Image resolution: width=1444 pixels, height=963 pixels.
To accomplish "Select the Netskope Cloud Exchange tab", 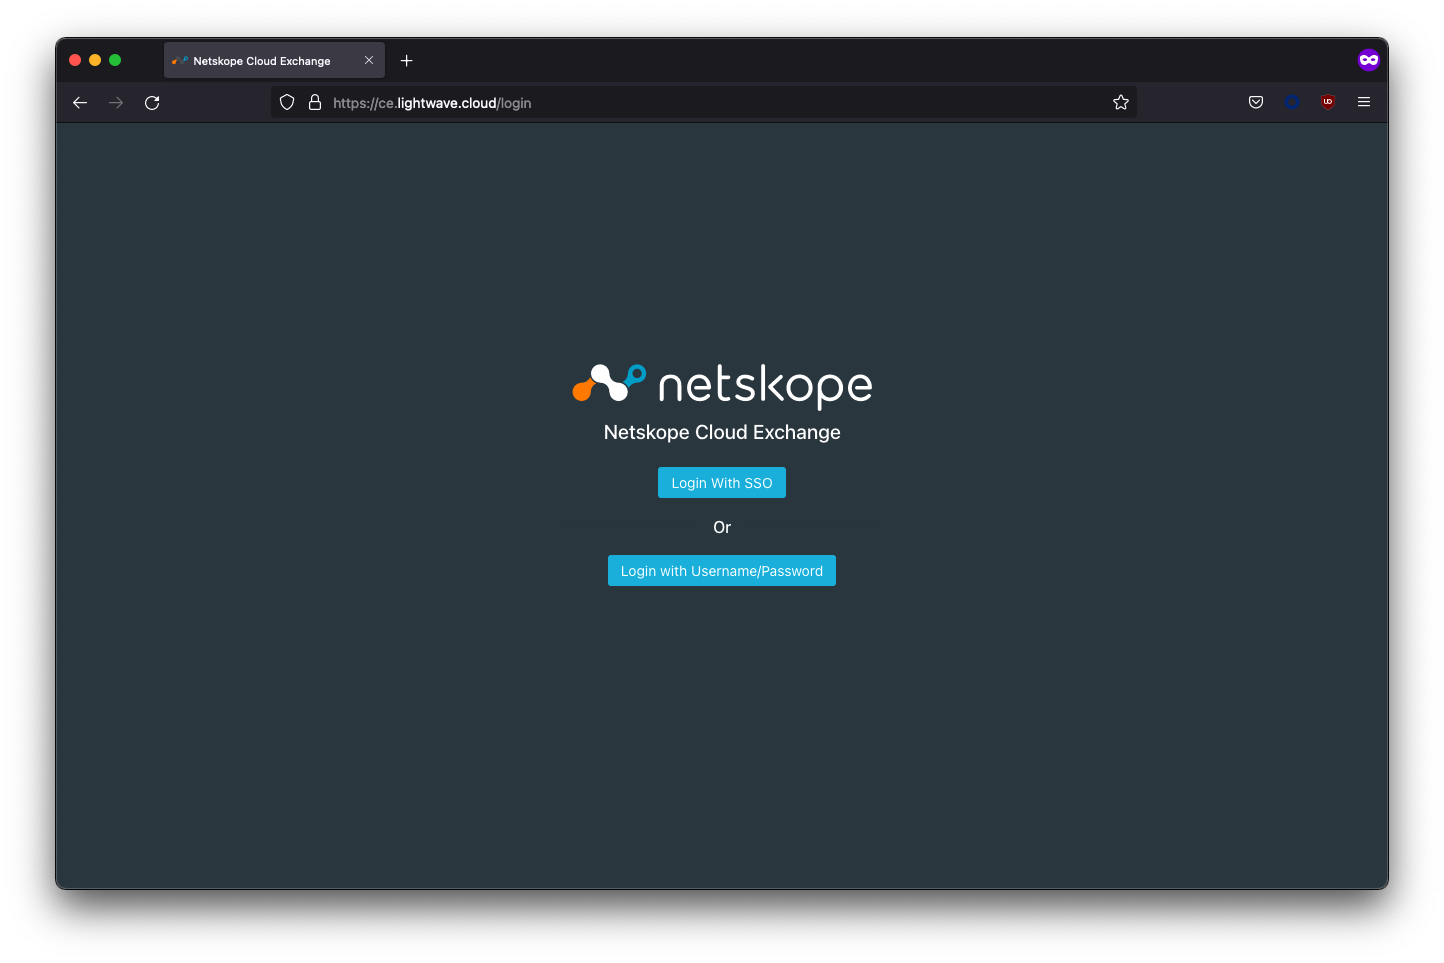I will 262,61.
